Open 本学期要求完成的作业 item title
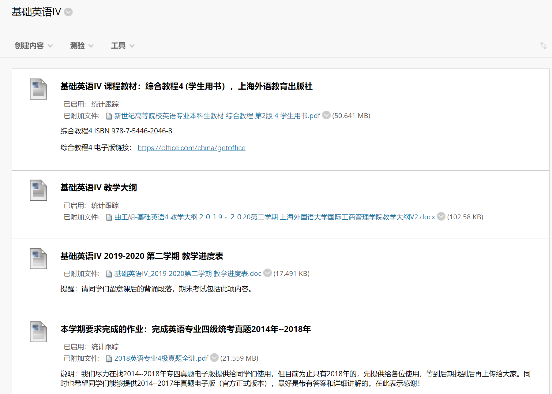The width and height of the screenshot is (552, 394). point(186,329)
